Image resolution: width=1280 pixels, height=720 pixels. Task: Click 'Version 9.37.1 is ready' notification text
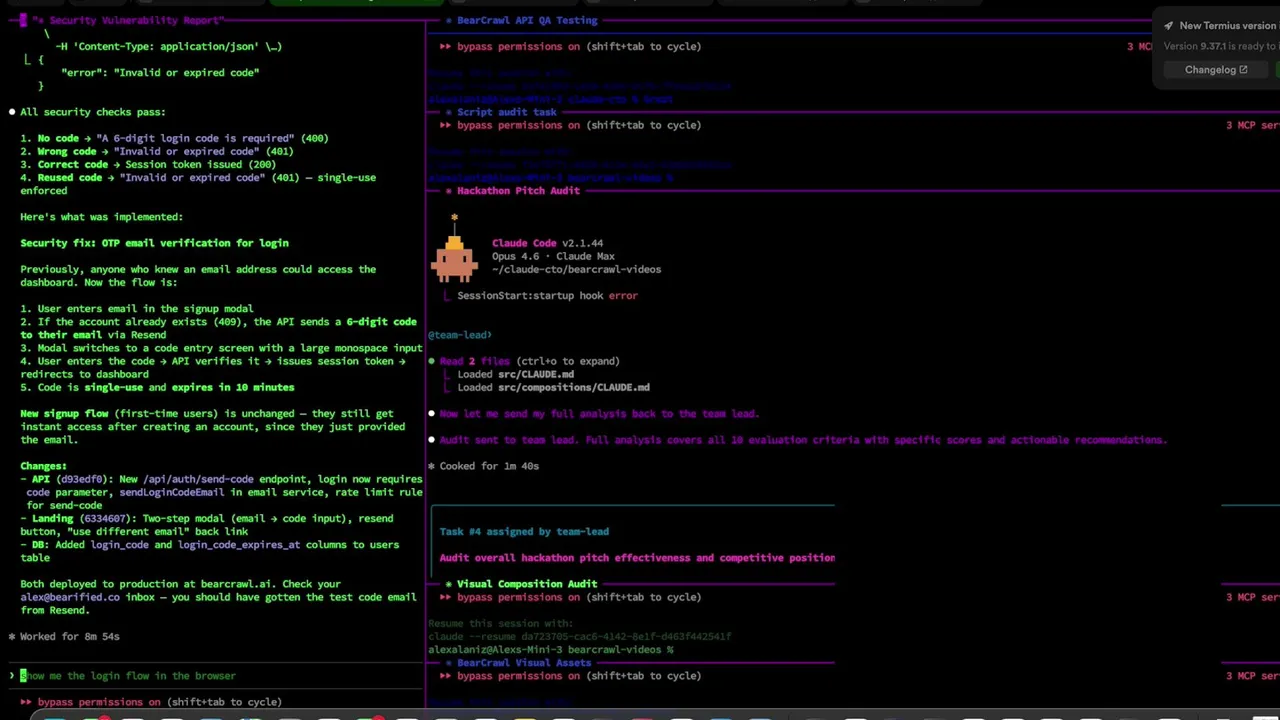click(x=1221, y=46)
